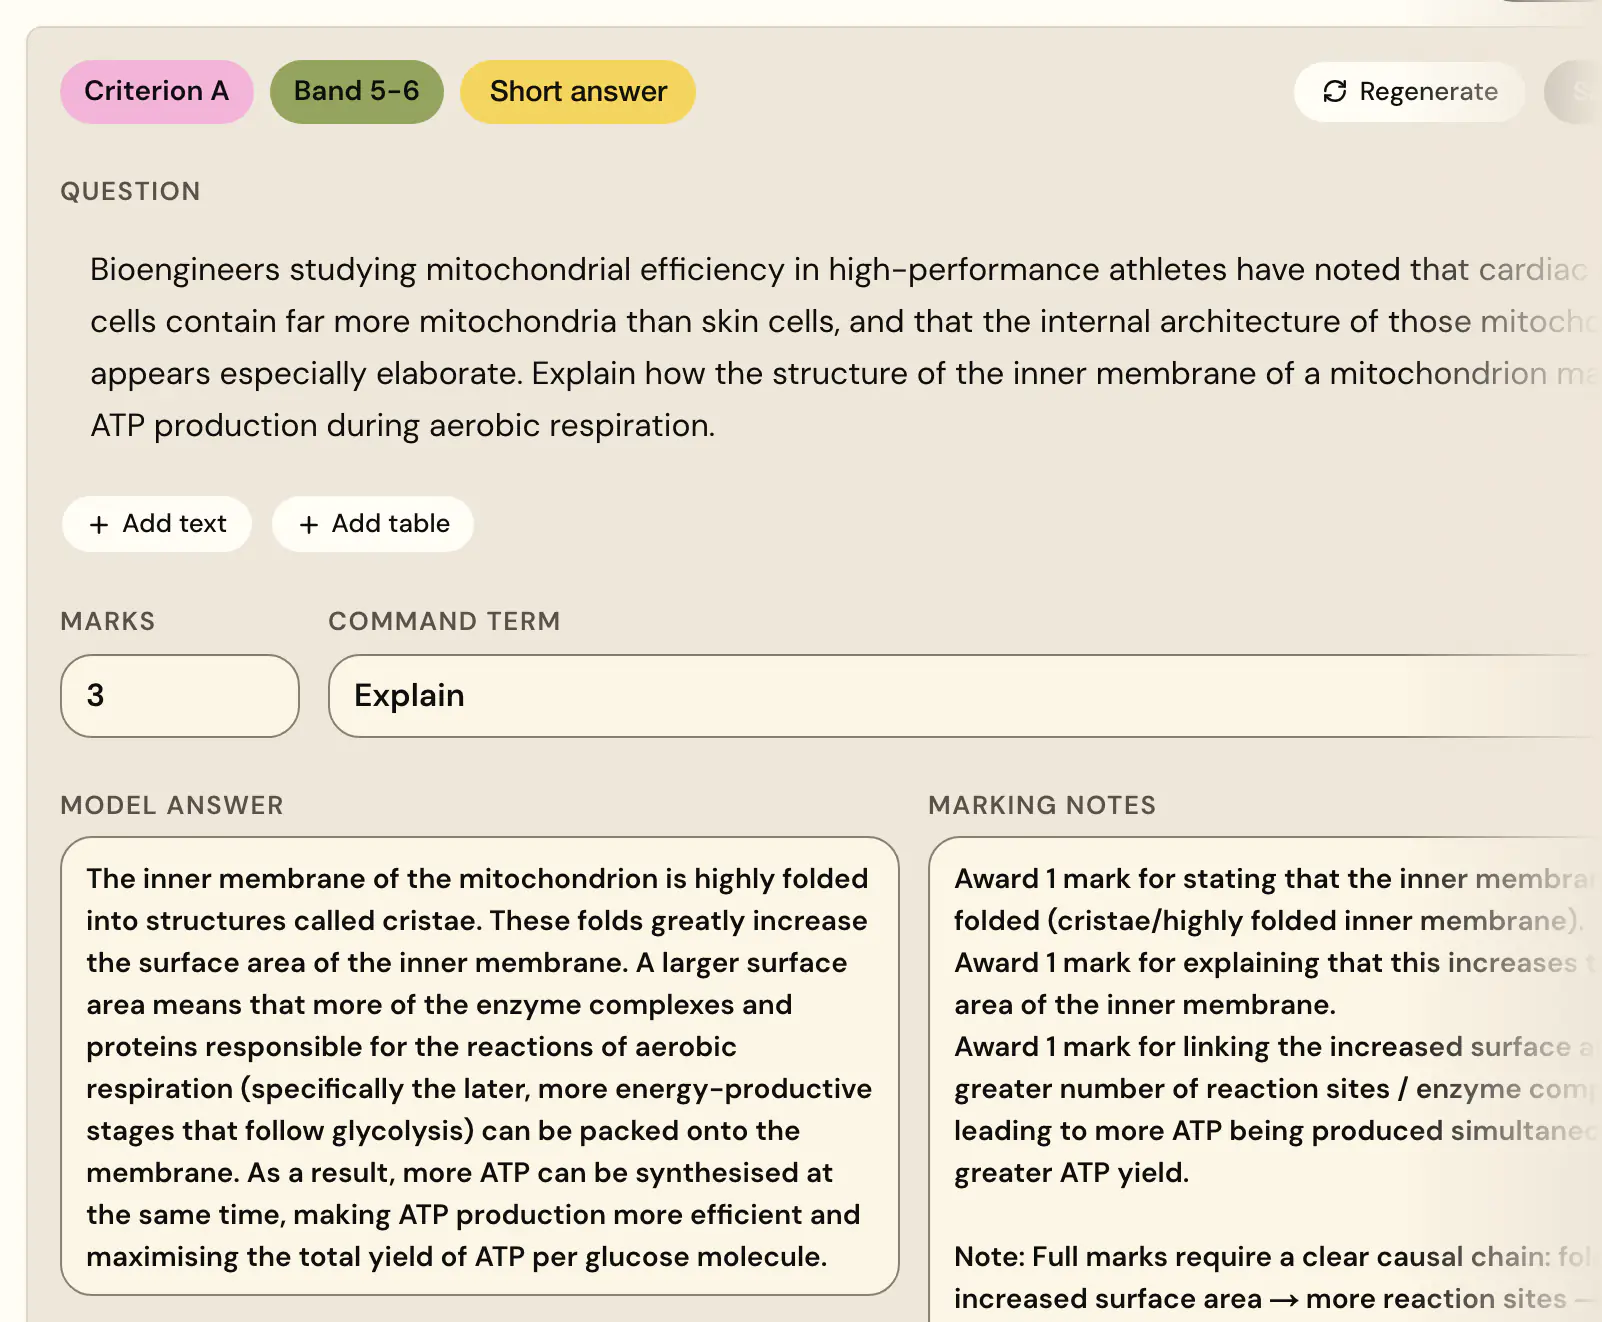Click the plus icon beside Add text
1602x1322 pixels.
coord(99,525)
